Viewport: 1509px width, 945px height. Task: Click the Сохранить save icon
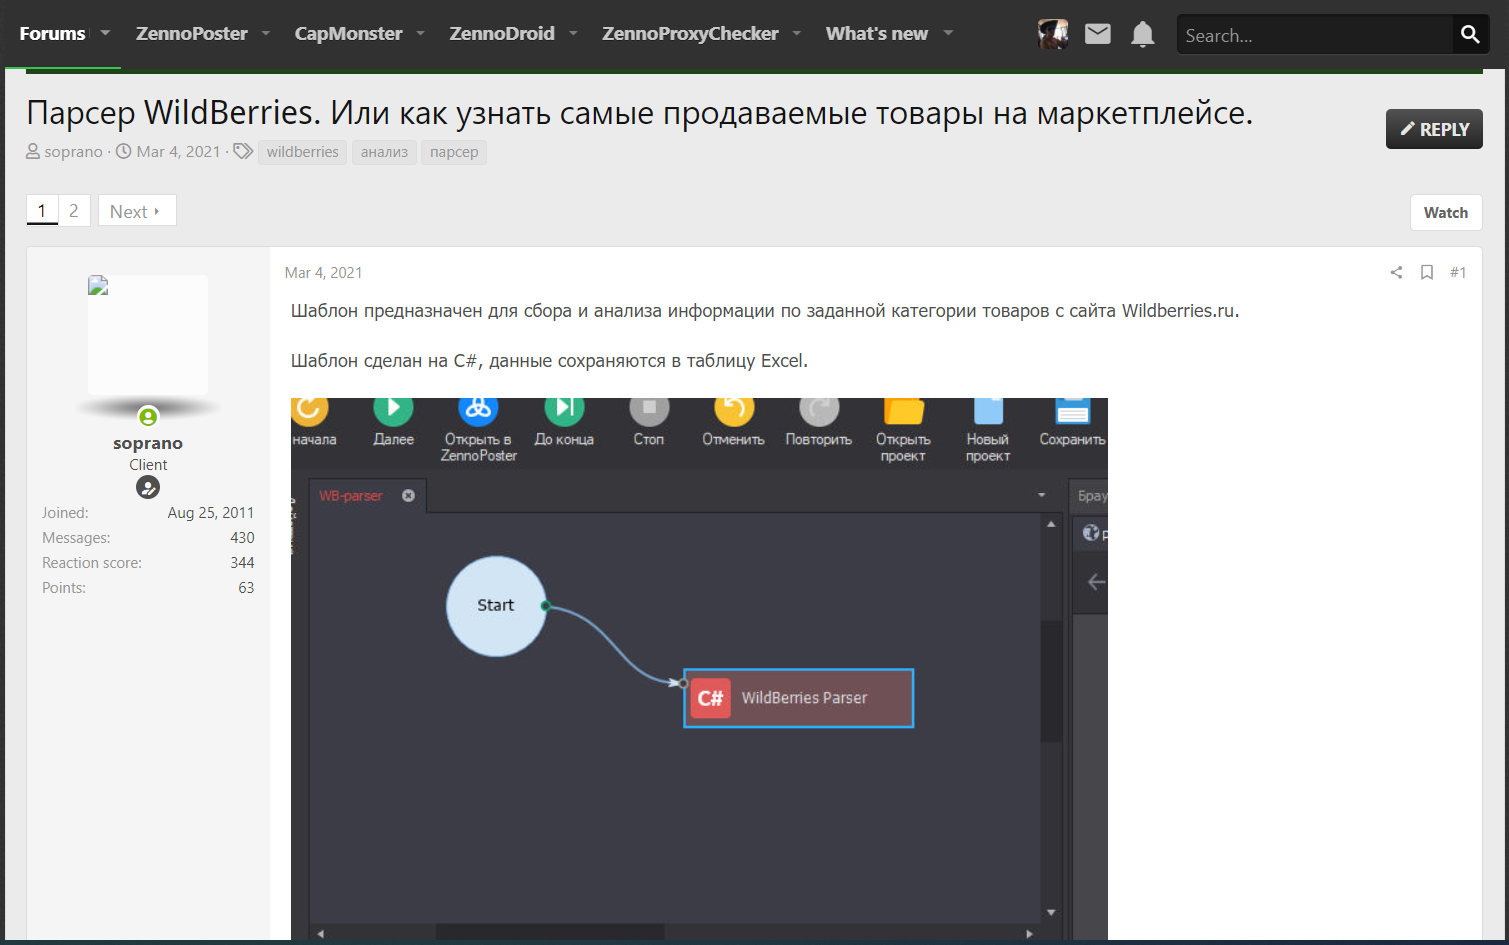1073,410
